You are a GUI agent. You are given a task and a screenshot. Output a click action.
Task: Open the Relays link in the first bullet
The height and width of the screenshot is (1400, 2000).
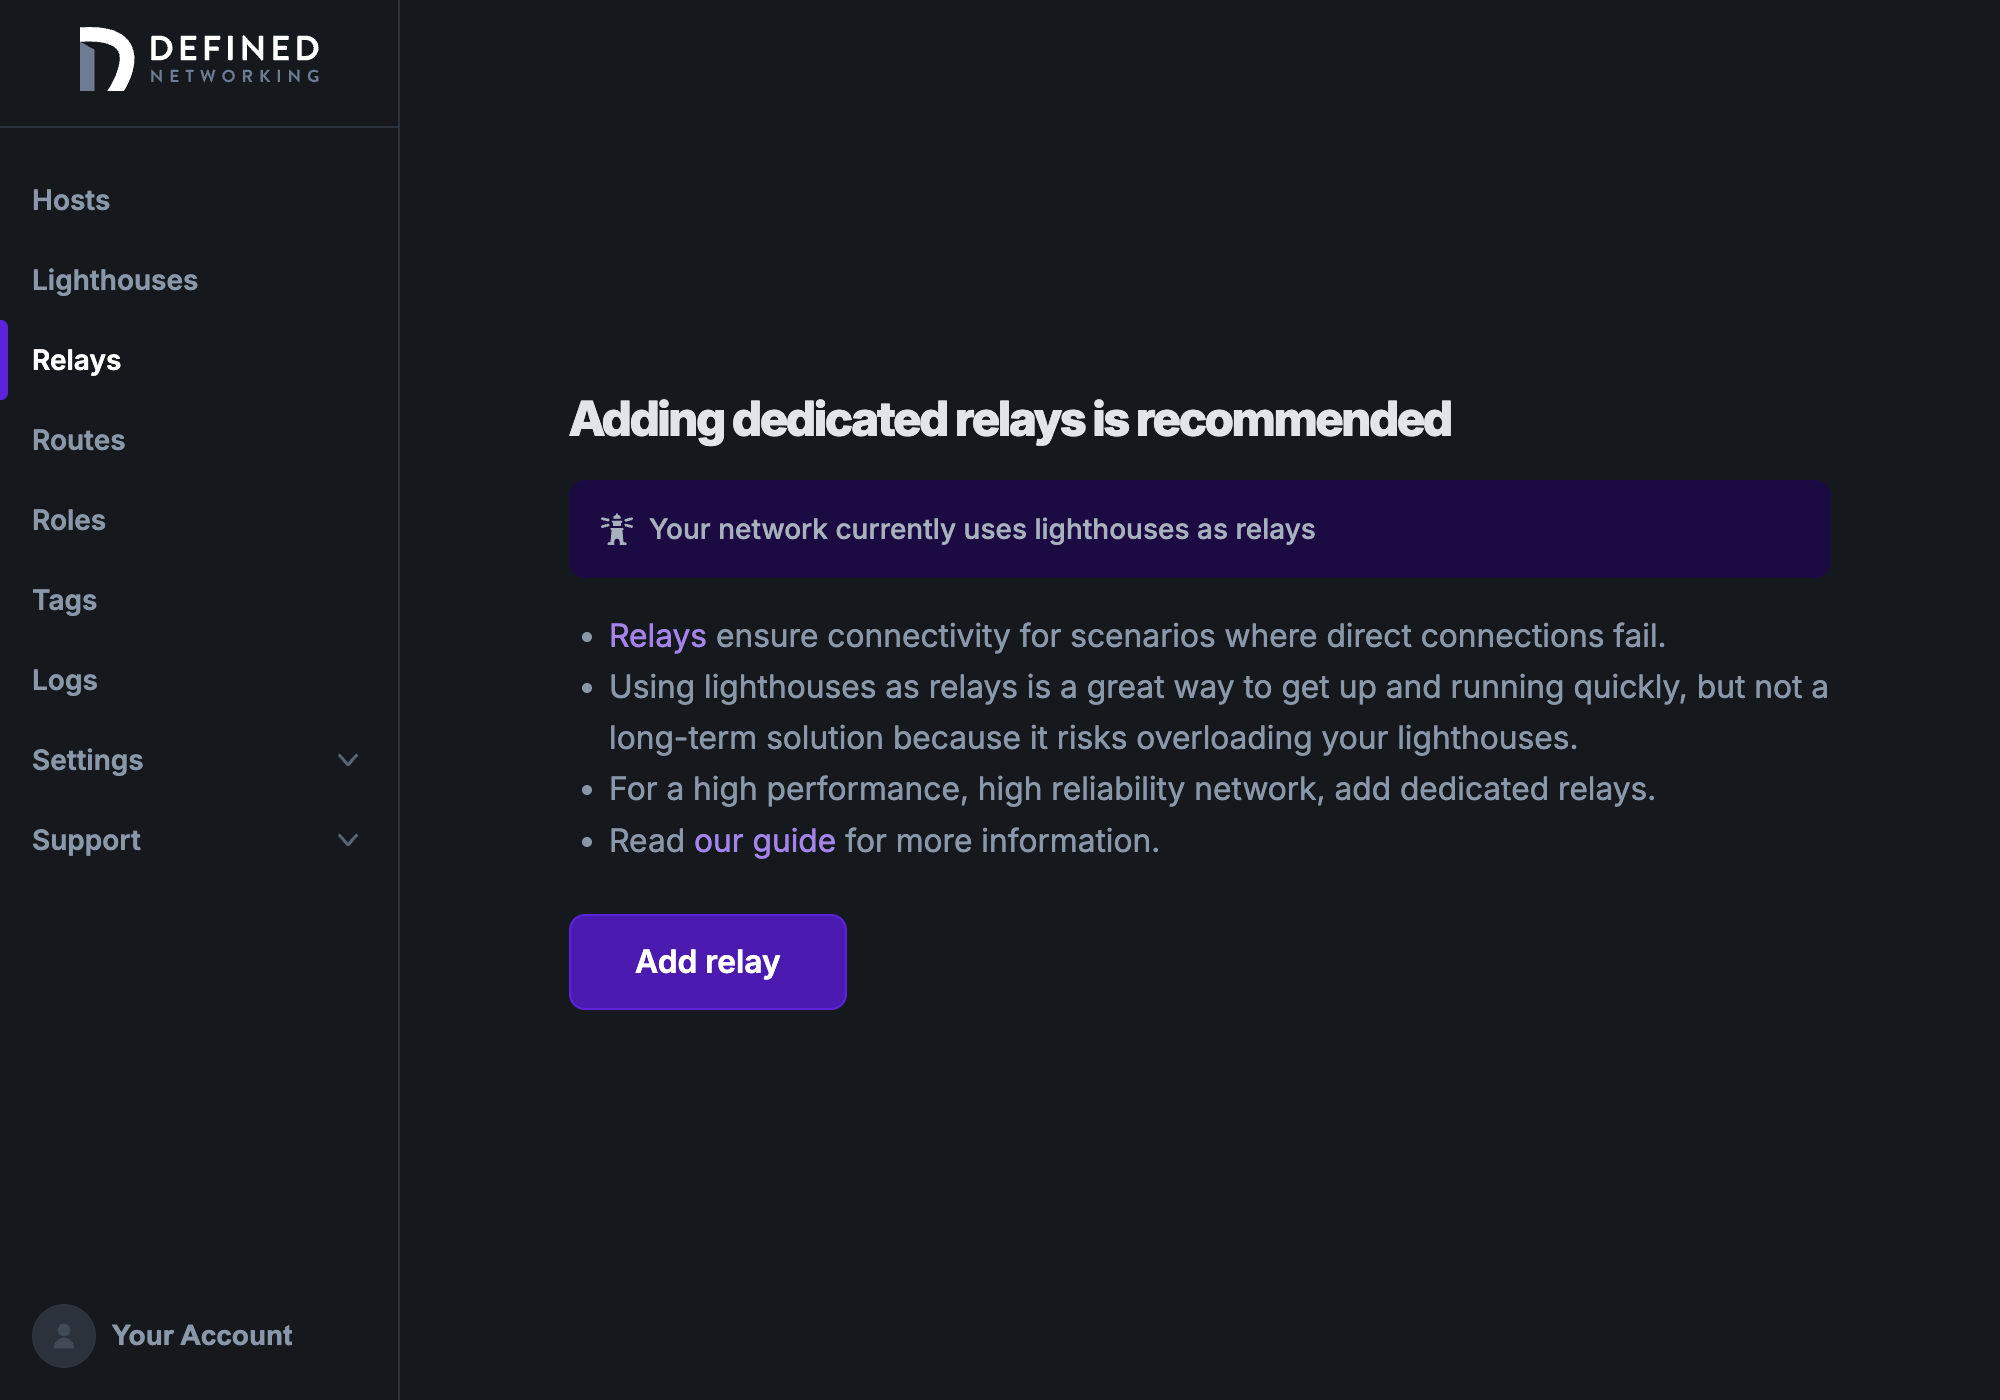point(657,635)
